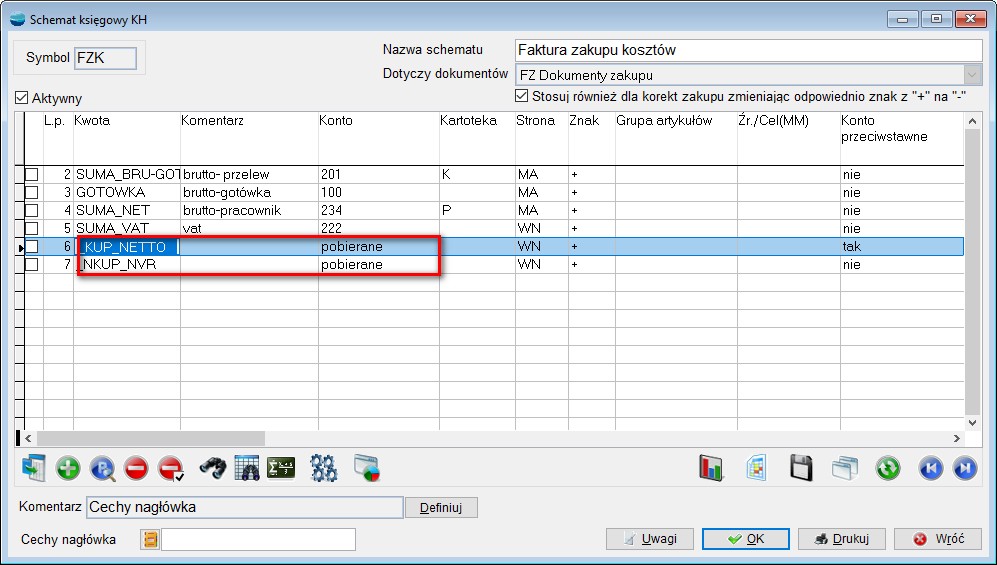
Task: Click into the Nazwa schematu text field
Action: click(x=747, y=50)
